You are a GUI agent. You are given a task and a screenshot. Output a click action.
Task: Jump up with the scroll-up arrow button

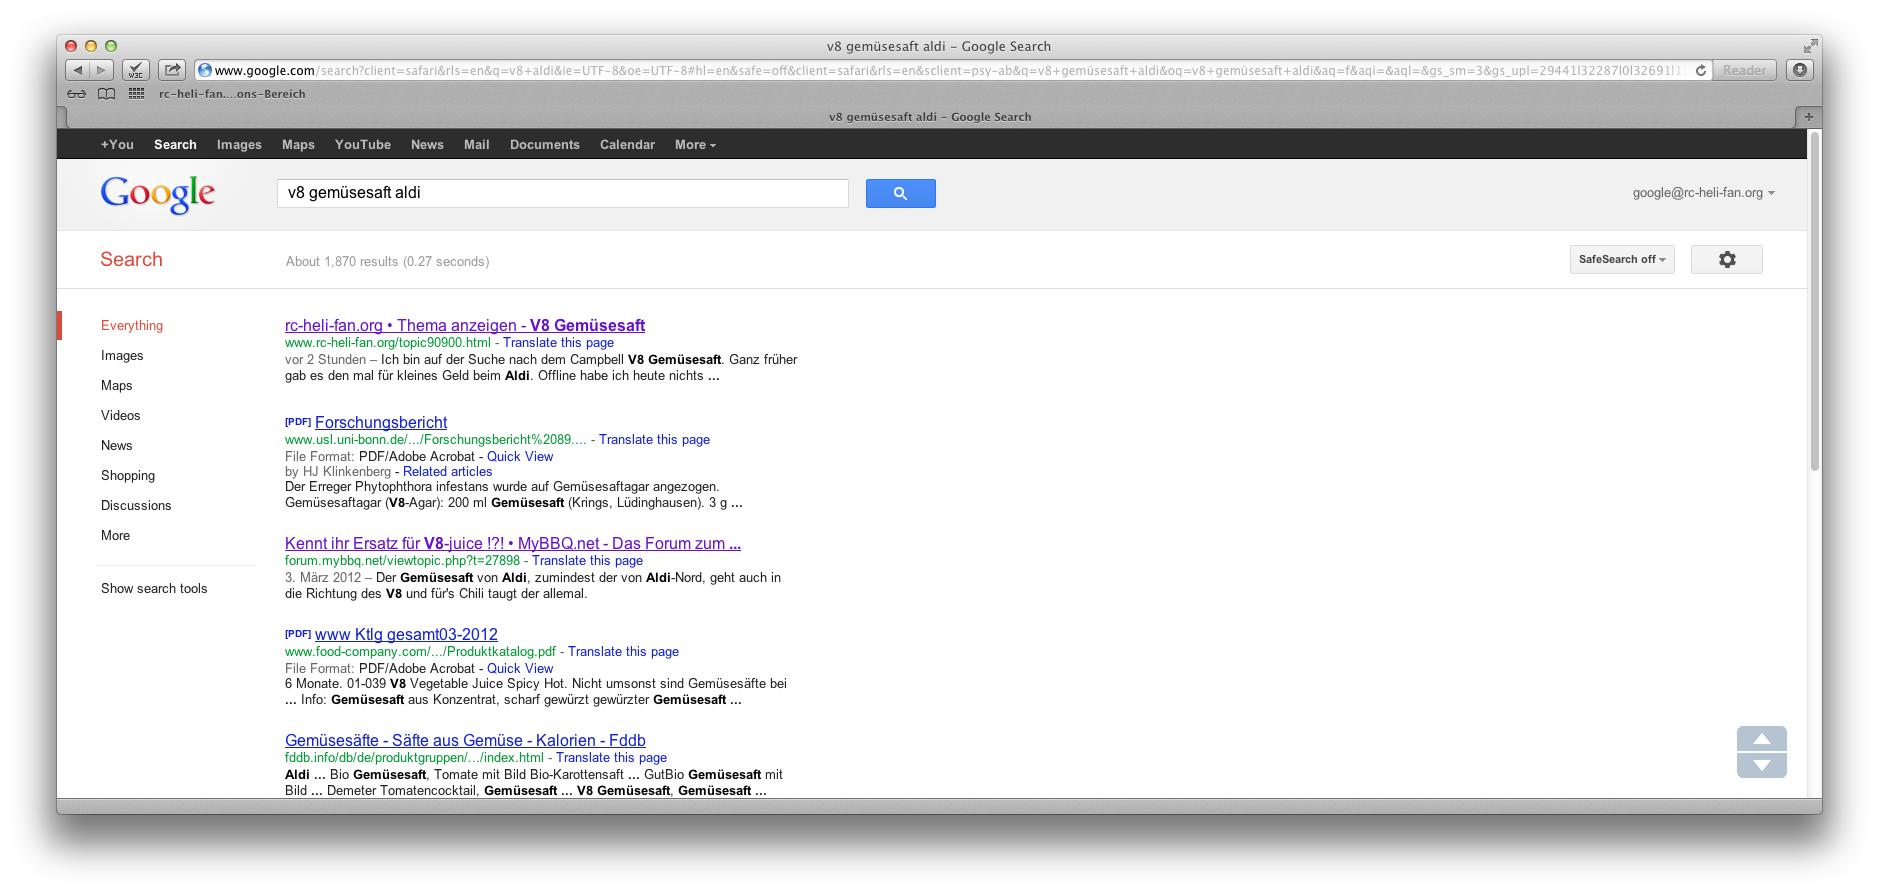pos(1762,739)
